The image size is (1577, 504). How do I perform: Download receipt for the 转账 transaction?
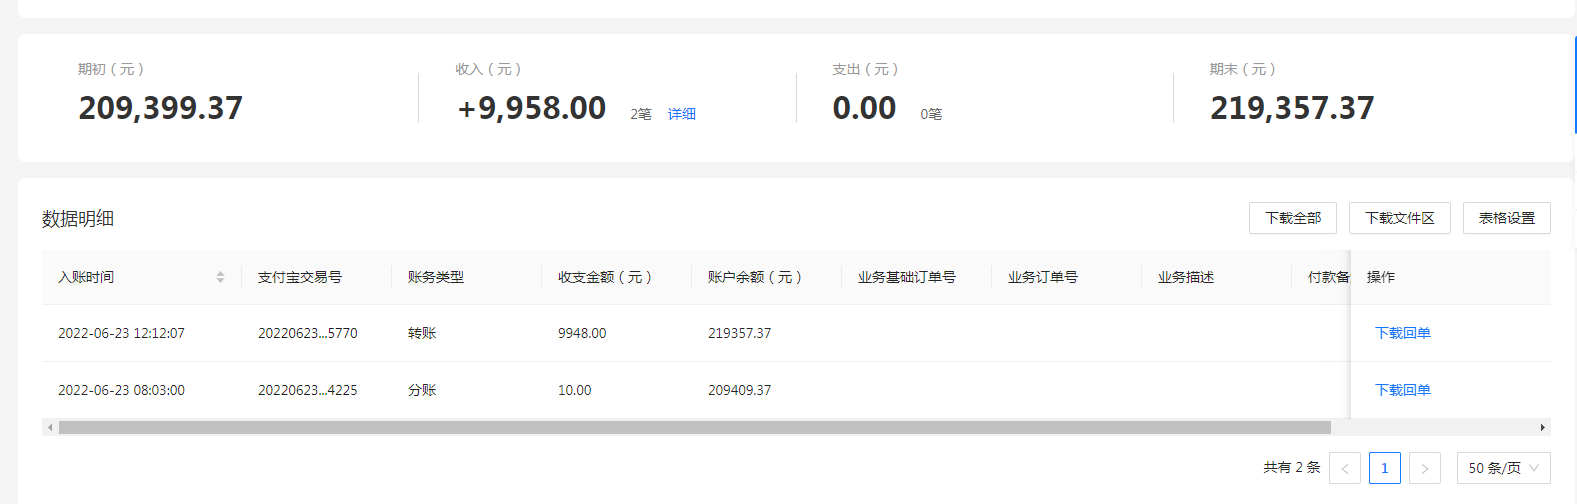(1403, 333)
